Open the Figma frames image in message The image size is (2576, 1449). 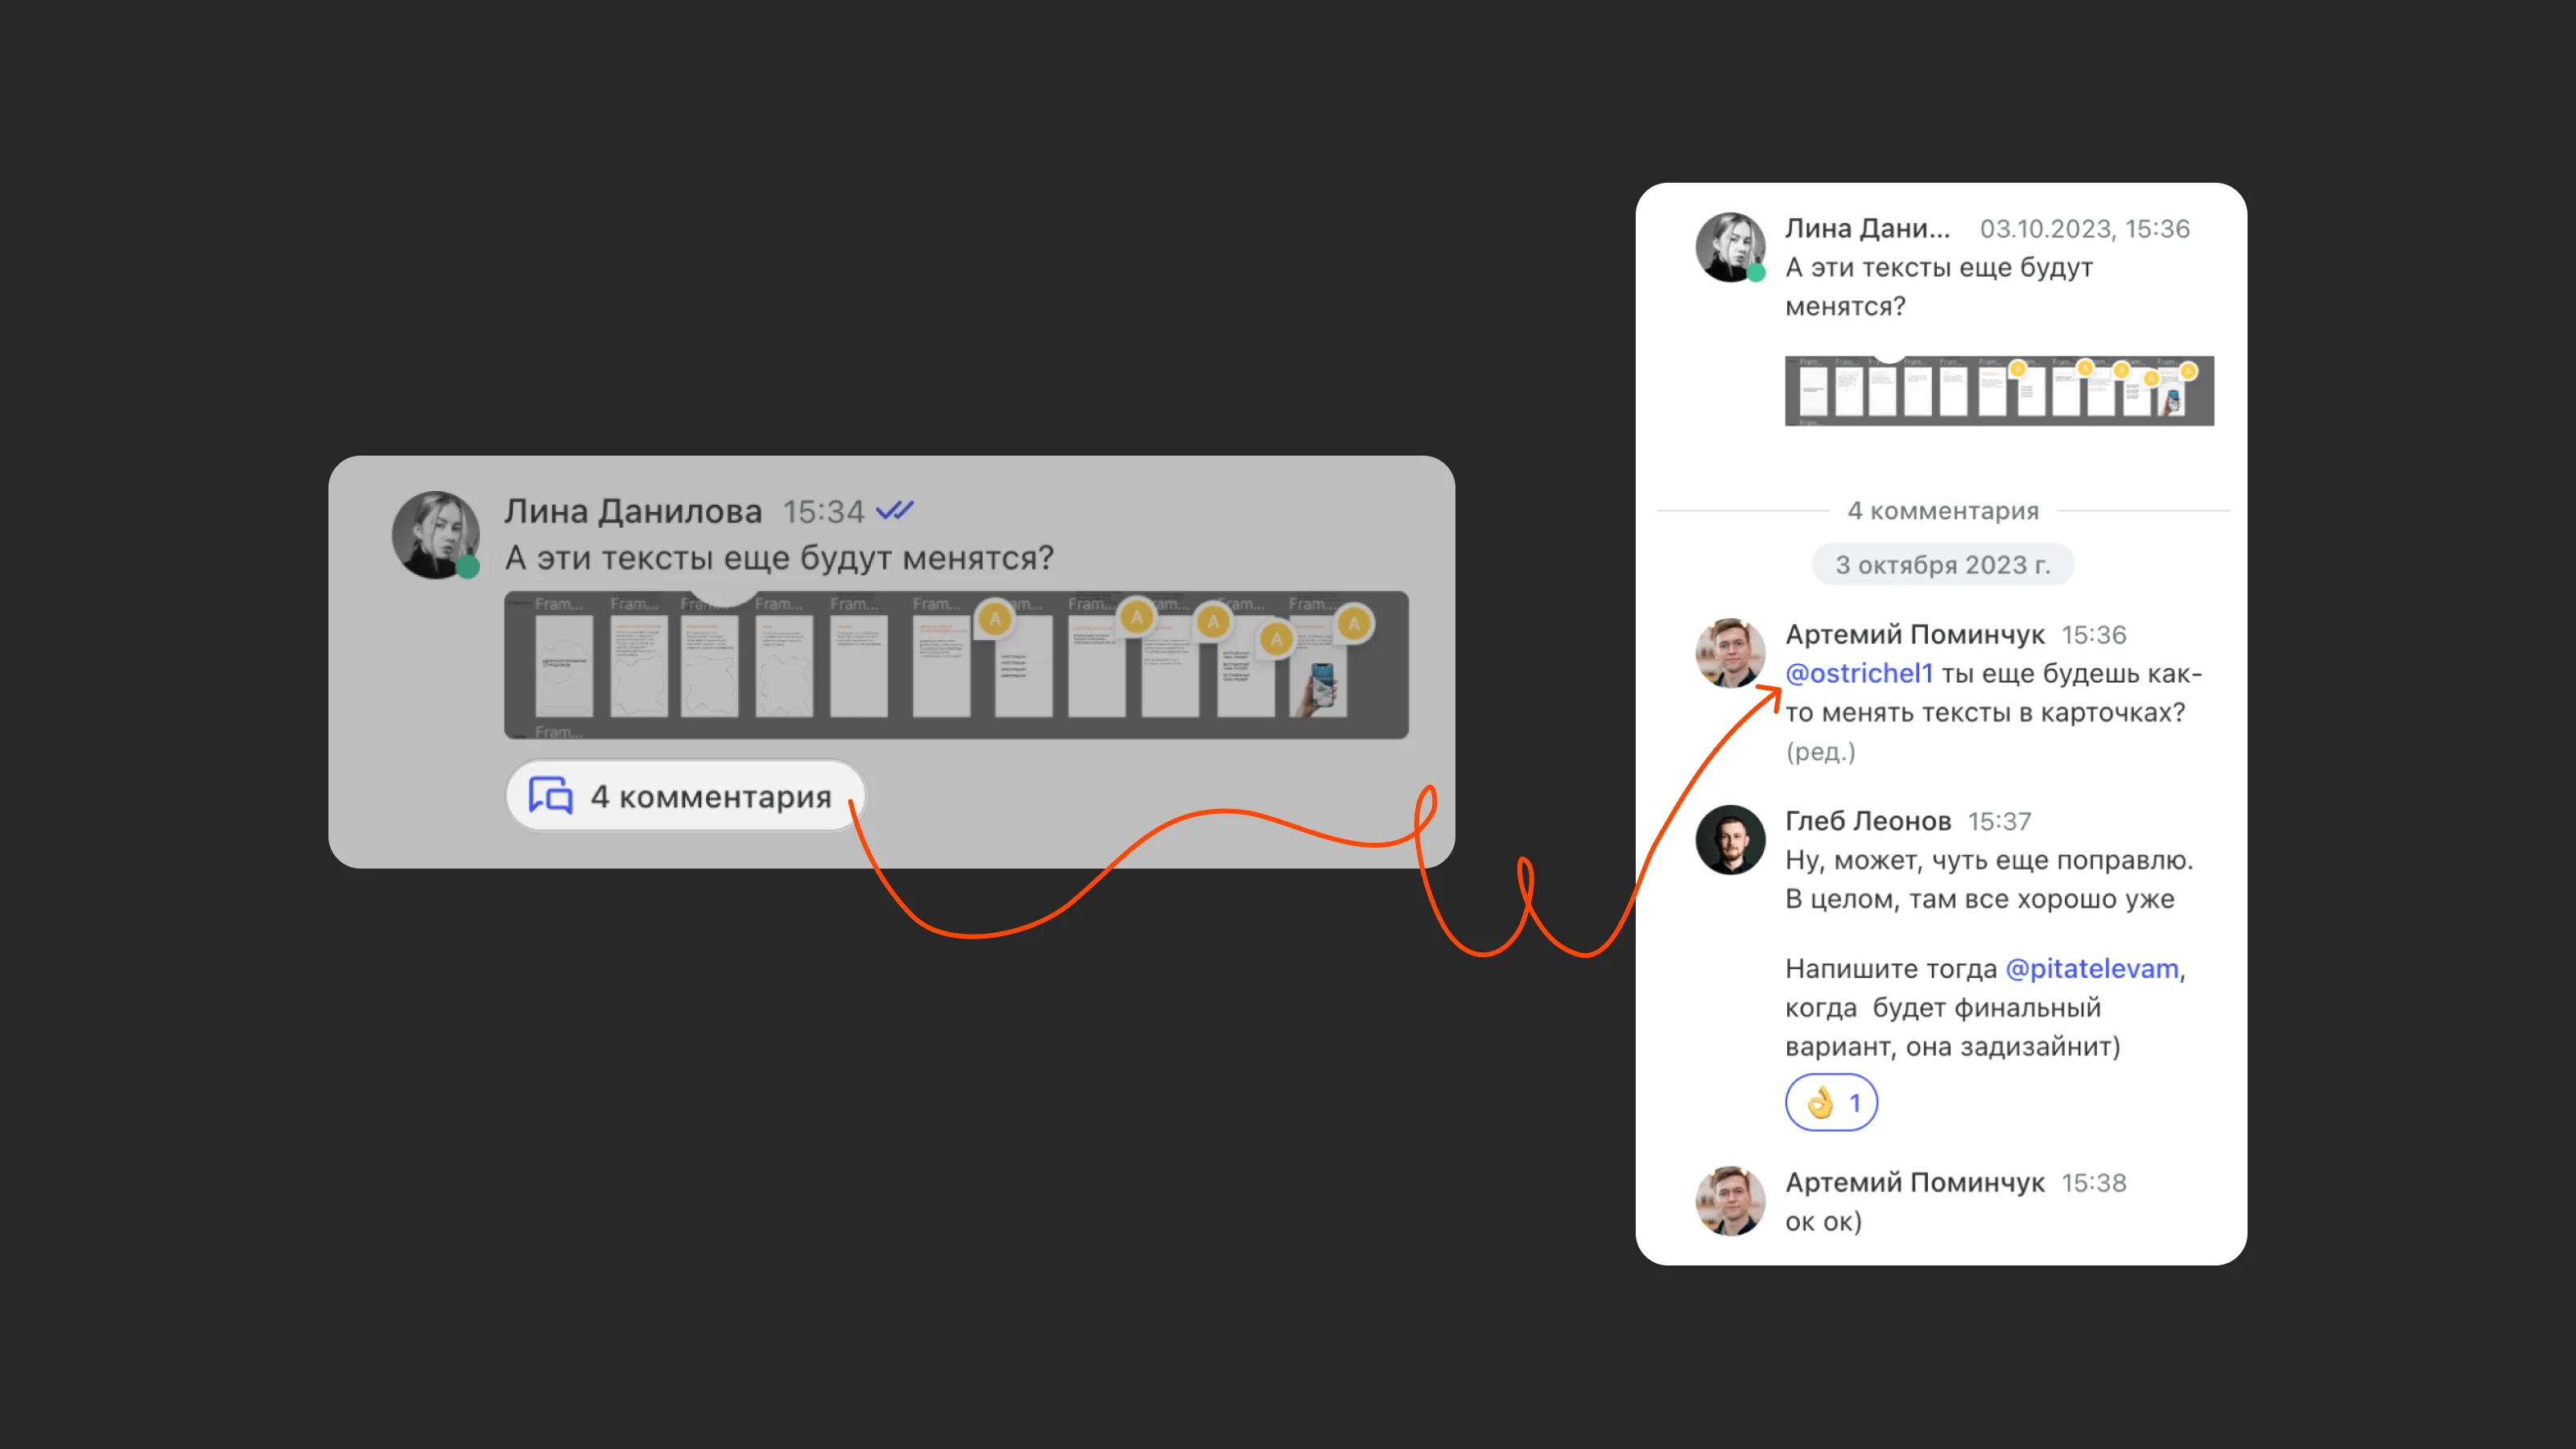coord(956,665)
